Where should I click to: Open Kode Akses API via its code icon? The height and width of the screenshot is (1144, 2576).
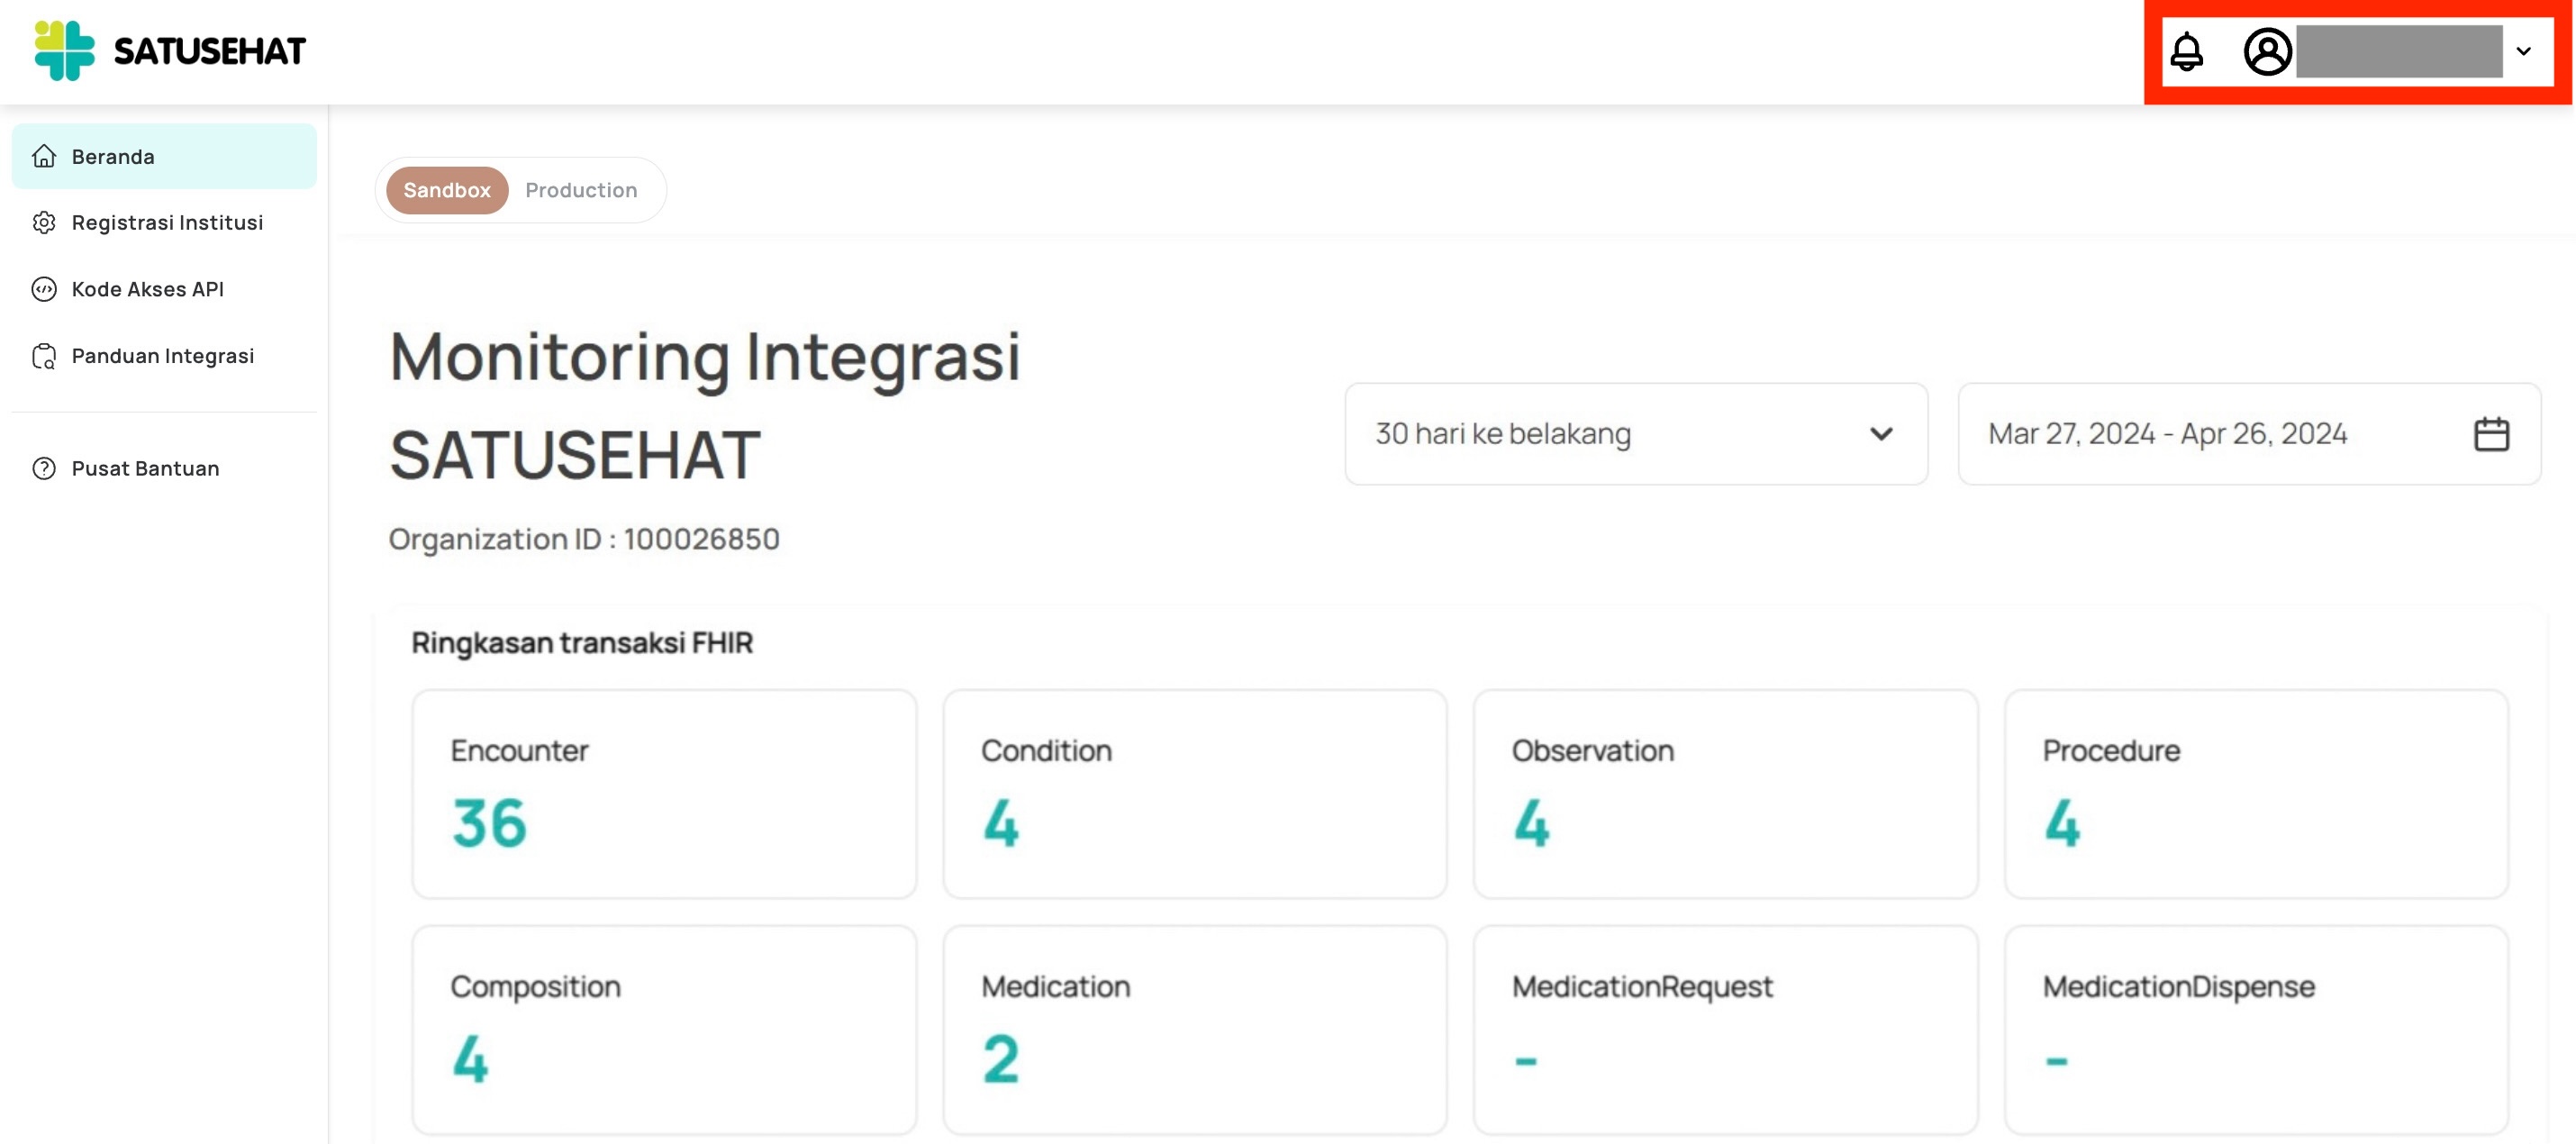pos(44,289)
